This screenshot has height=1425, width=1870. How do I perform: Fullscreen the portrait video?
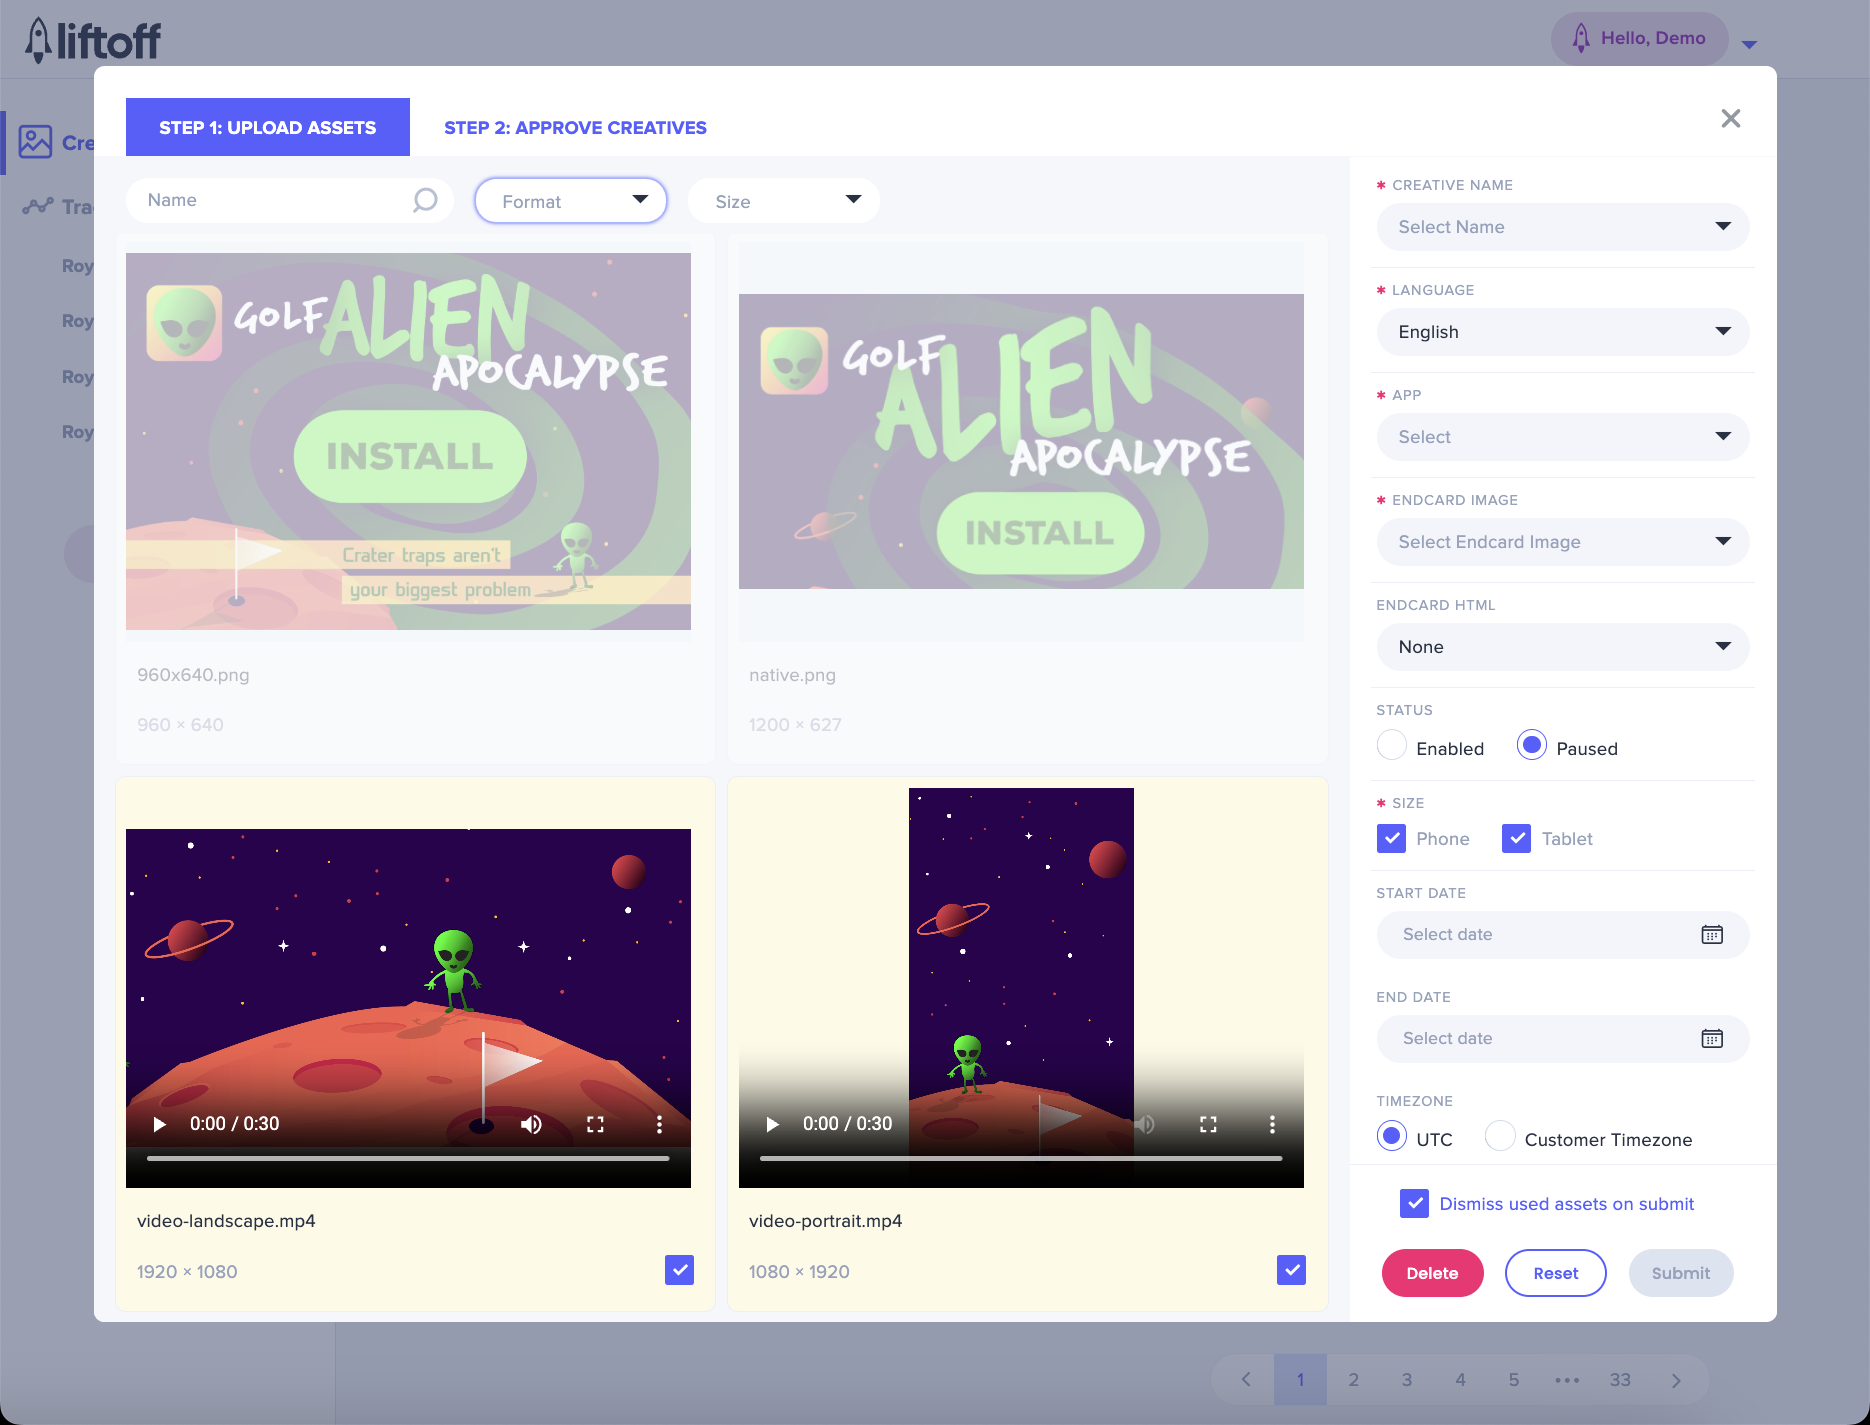[1208, 1124]
